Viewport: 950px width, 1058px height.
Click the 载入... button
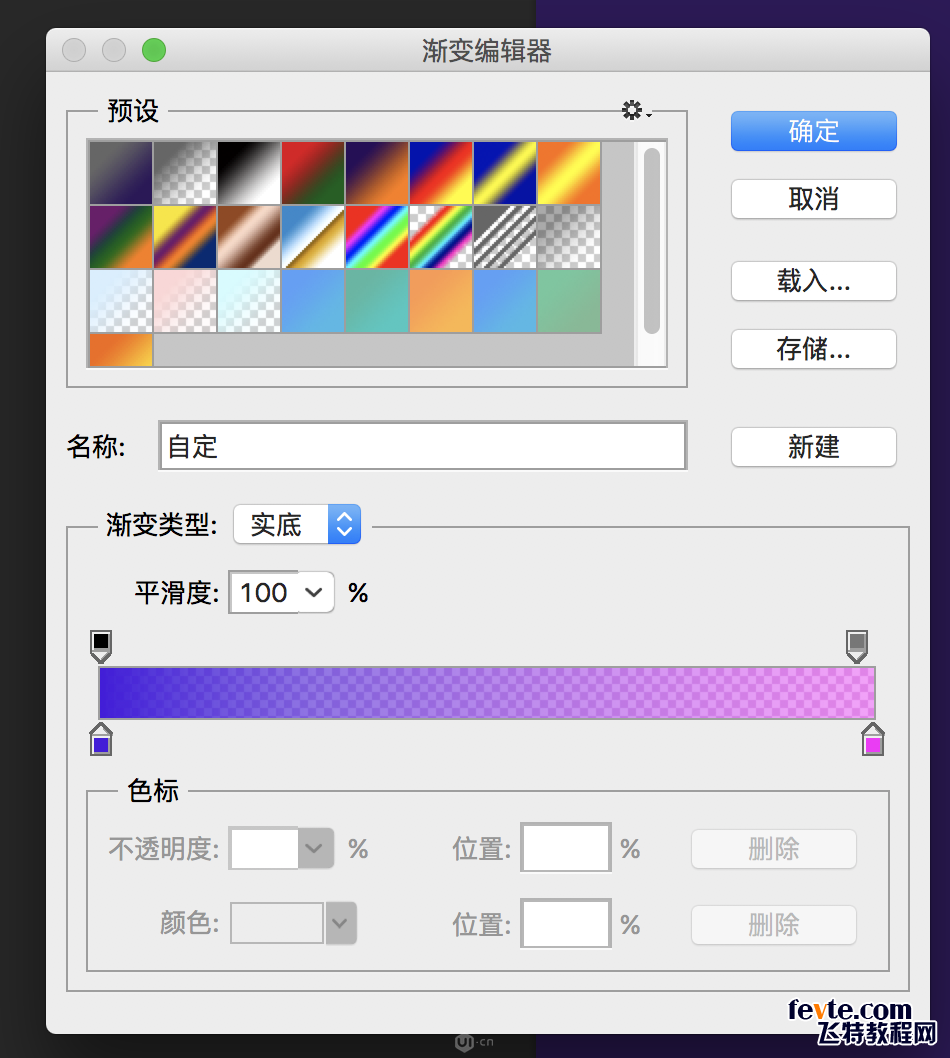tap(814, 281)
